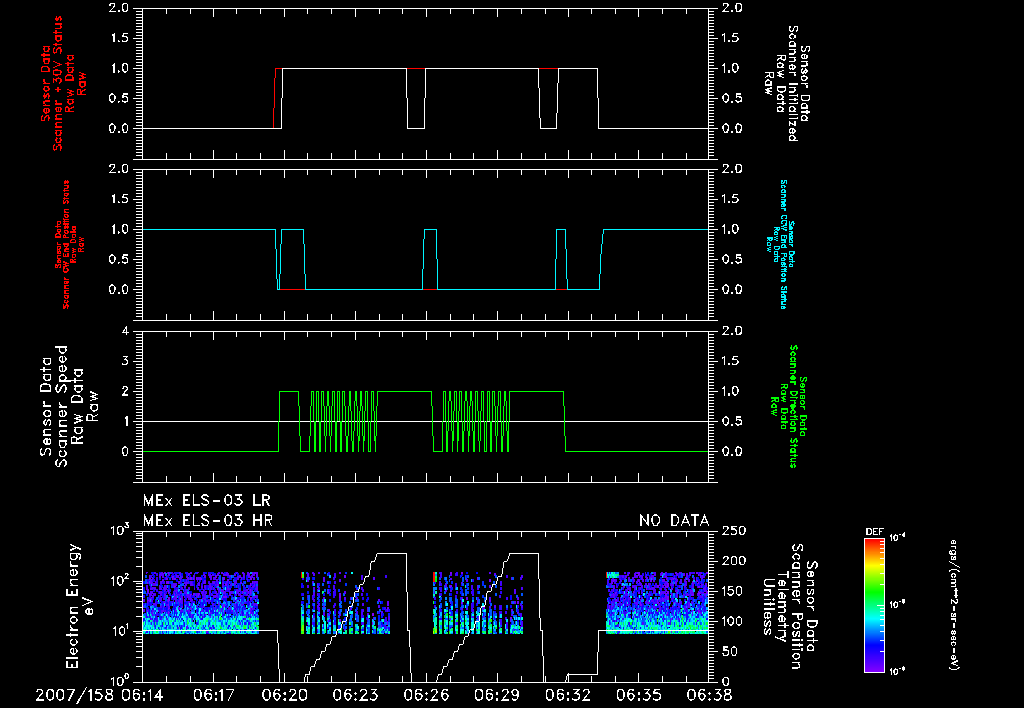Click the 3 tick on Scanner Speed axis
Viewport: 1024px width, 708px height.
point(125,361)
